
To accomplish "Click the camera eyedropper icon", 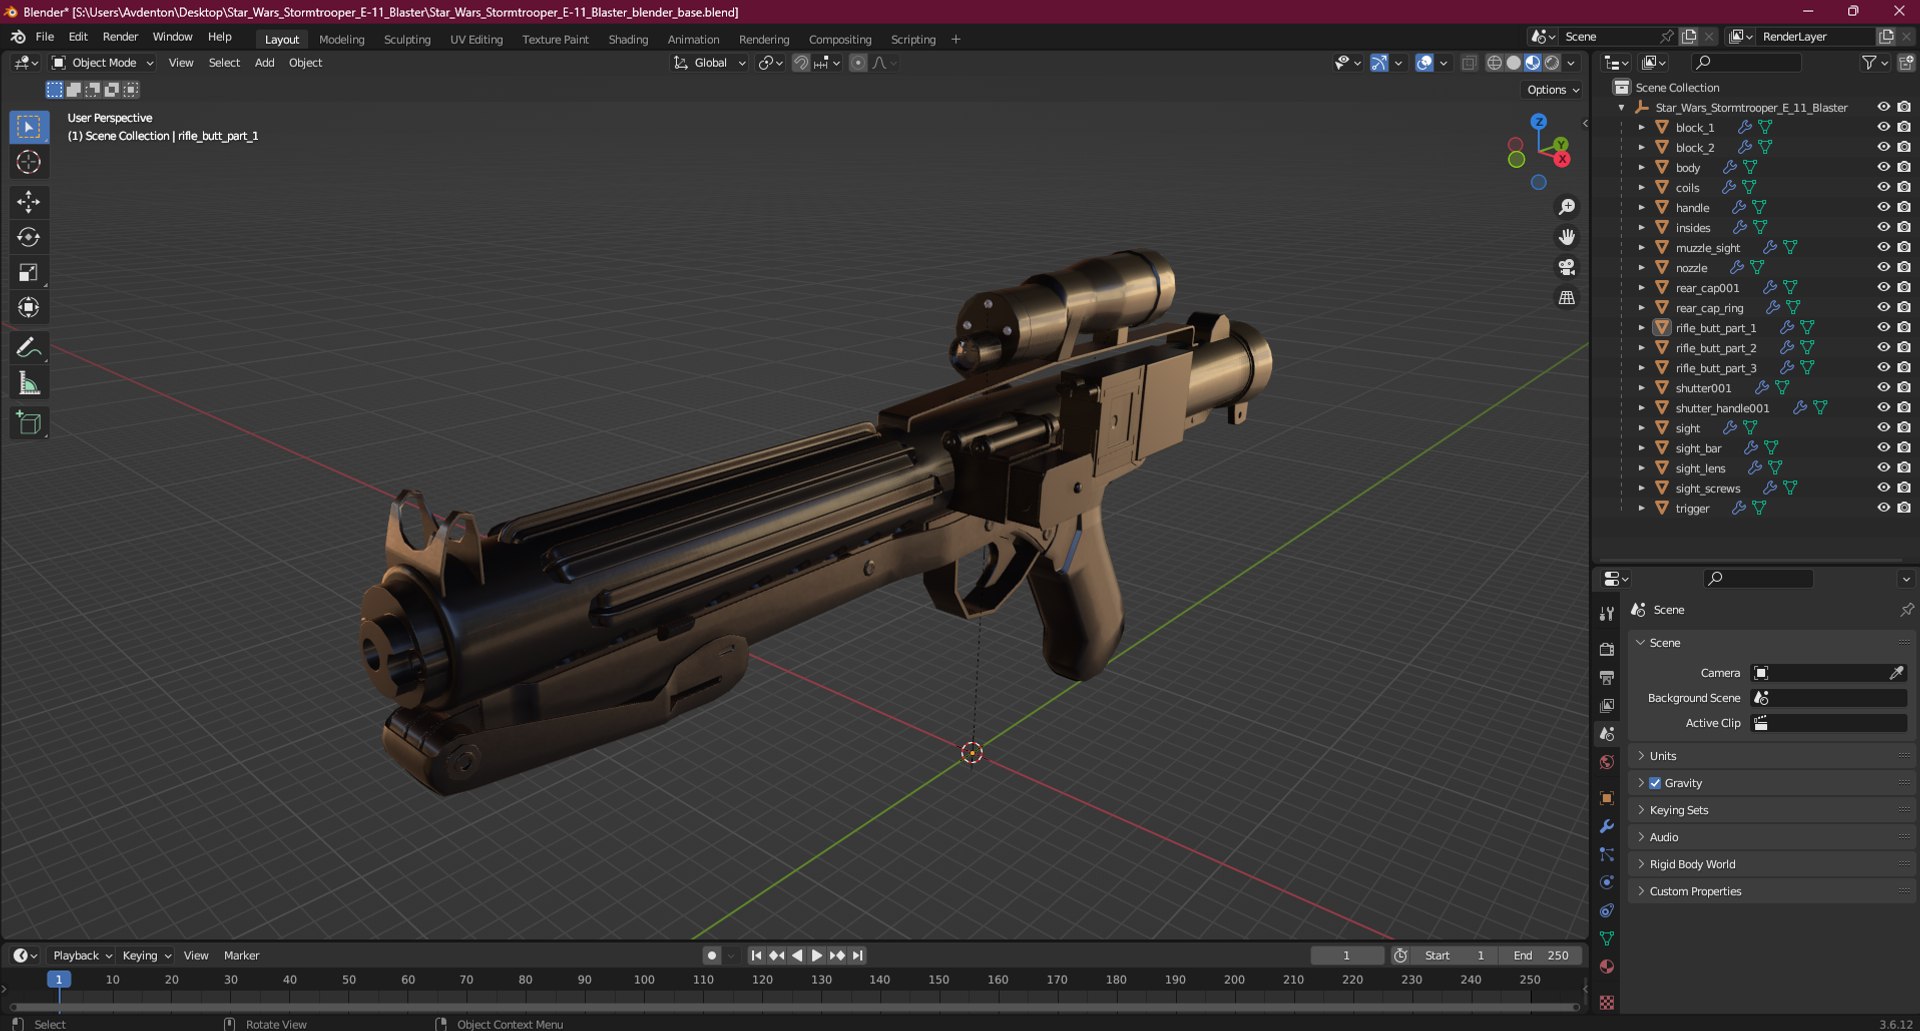I will pos(1896,673).
